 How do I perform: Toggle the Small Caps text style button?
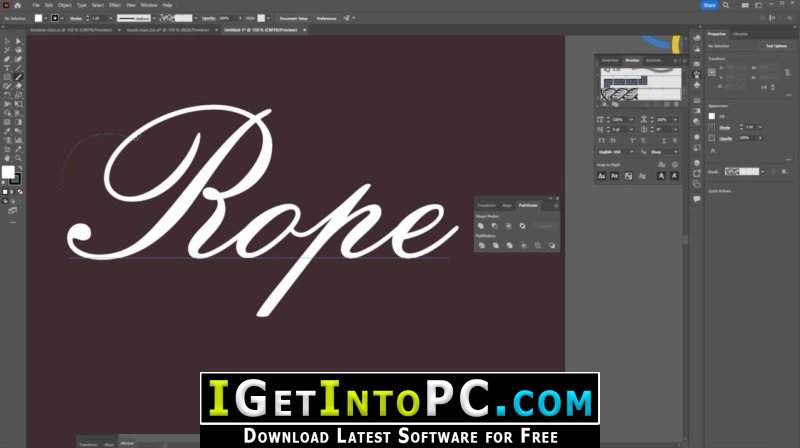(613, 140)
